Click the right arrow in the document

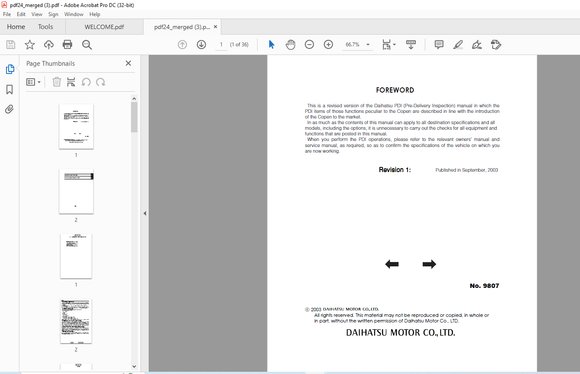pyautogui.click(x=429, y=264)
